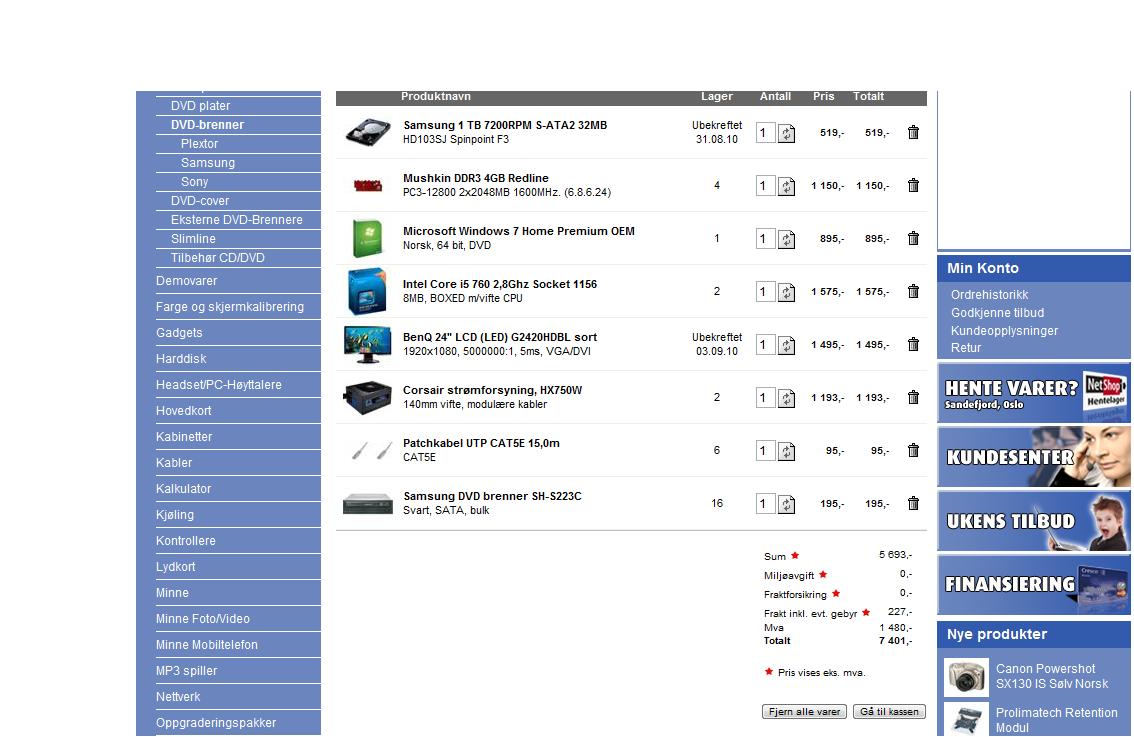Update quantity icon for Patchkabel row

[786, 451]
